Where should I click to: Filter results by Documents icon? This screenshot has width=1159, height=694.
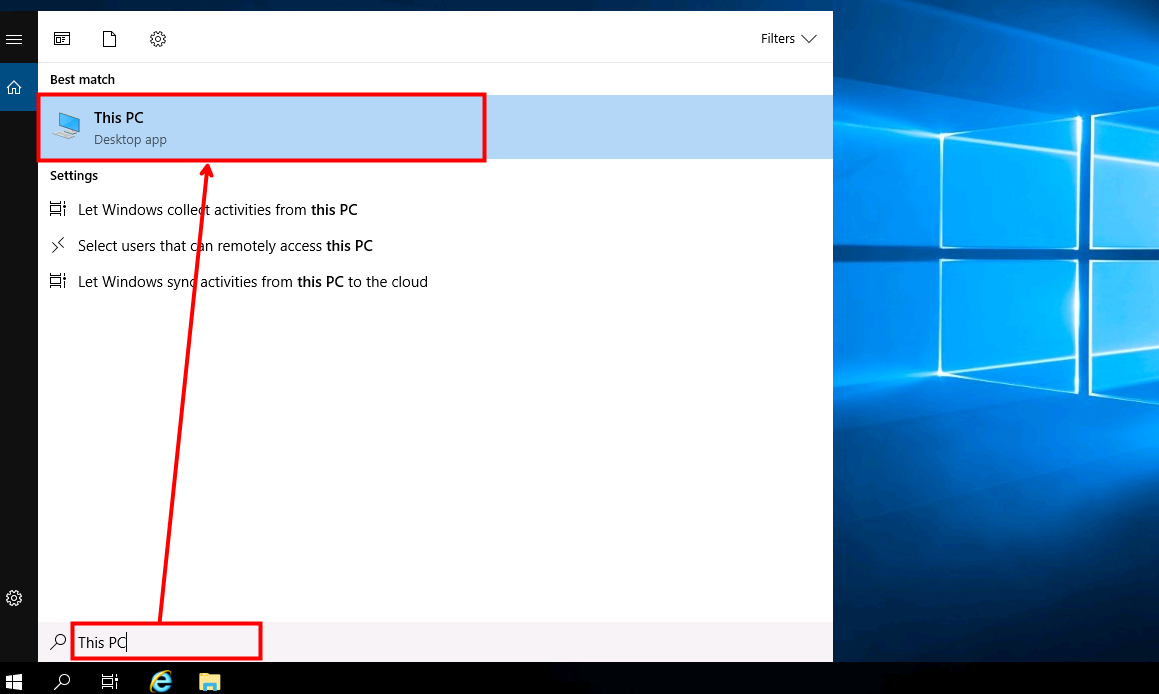(x=109, y=38)
